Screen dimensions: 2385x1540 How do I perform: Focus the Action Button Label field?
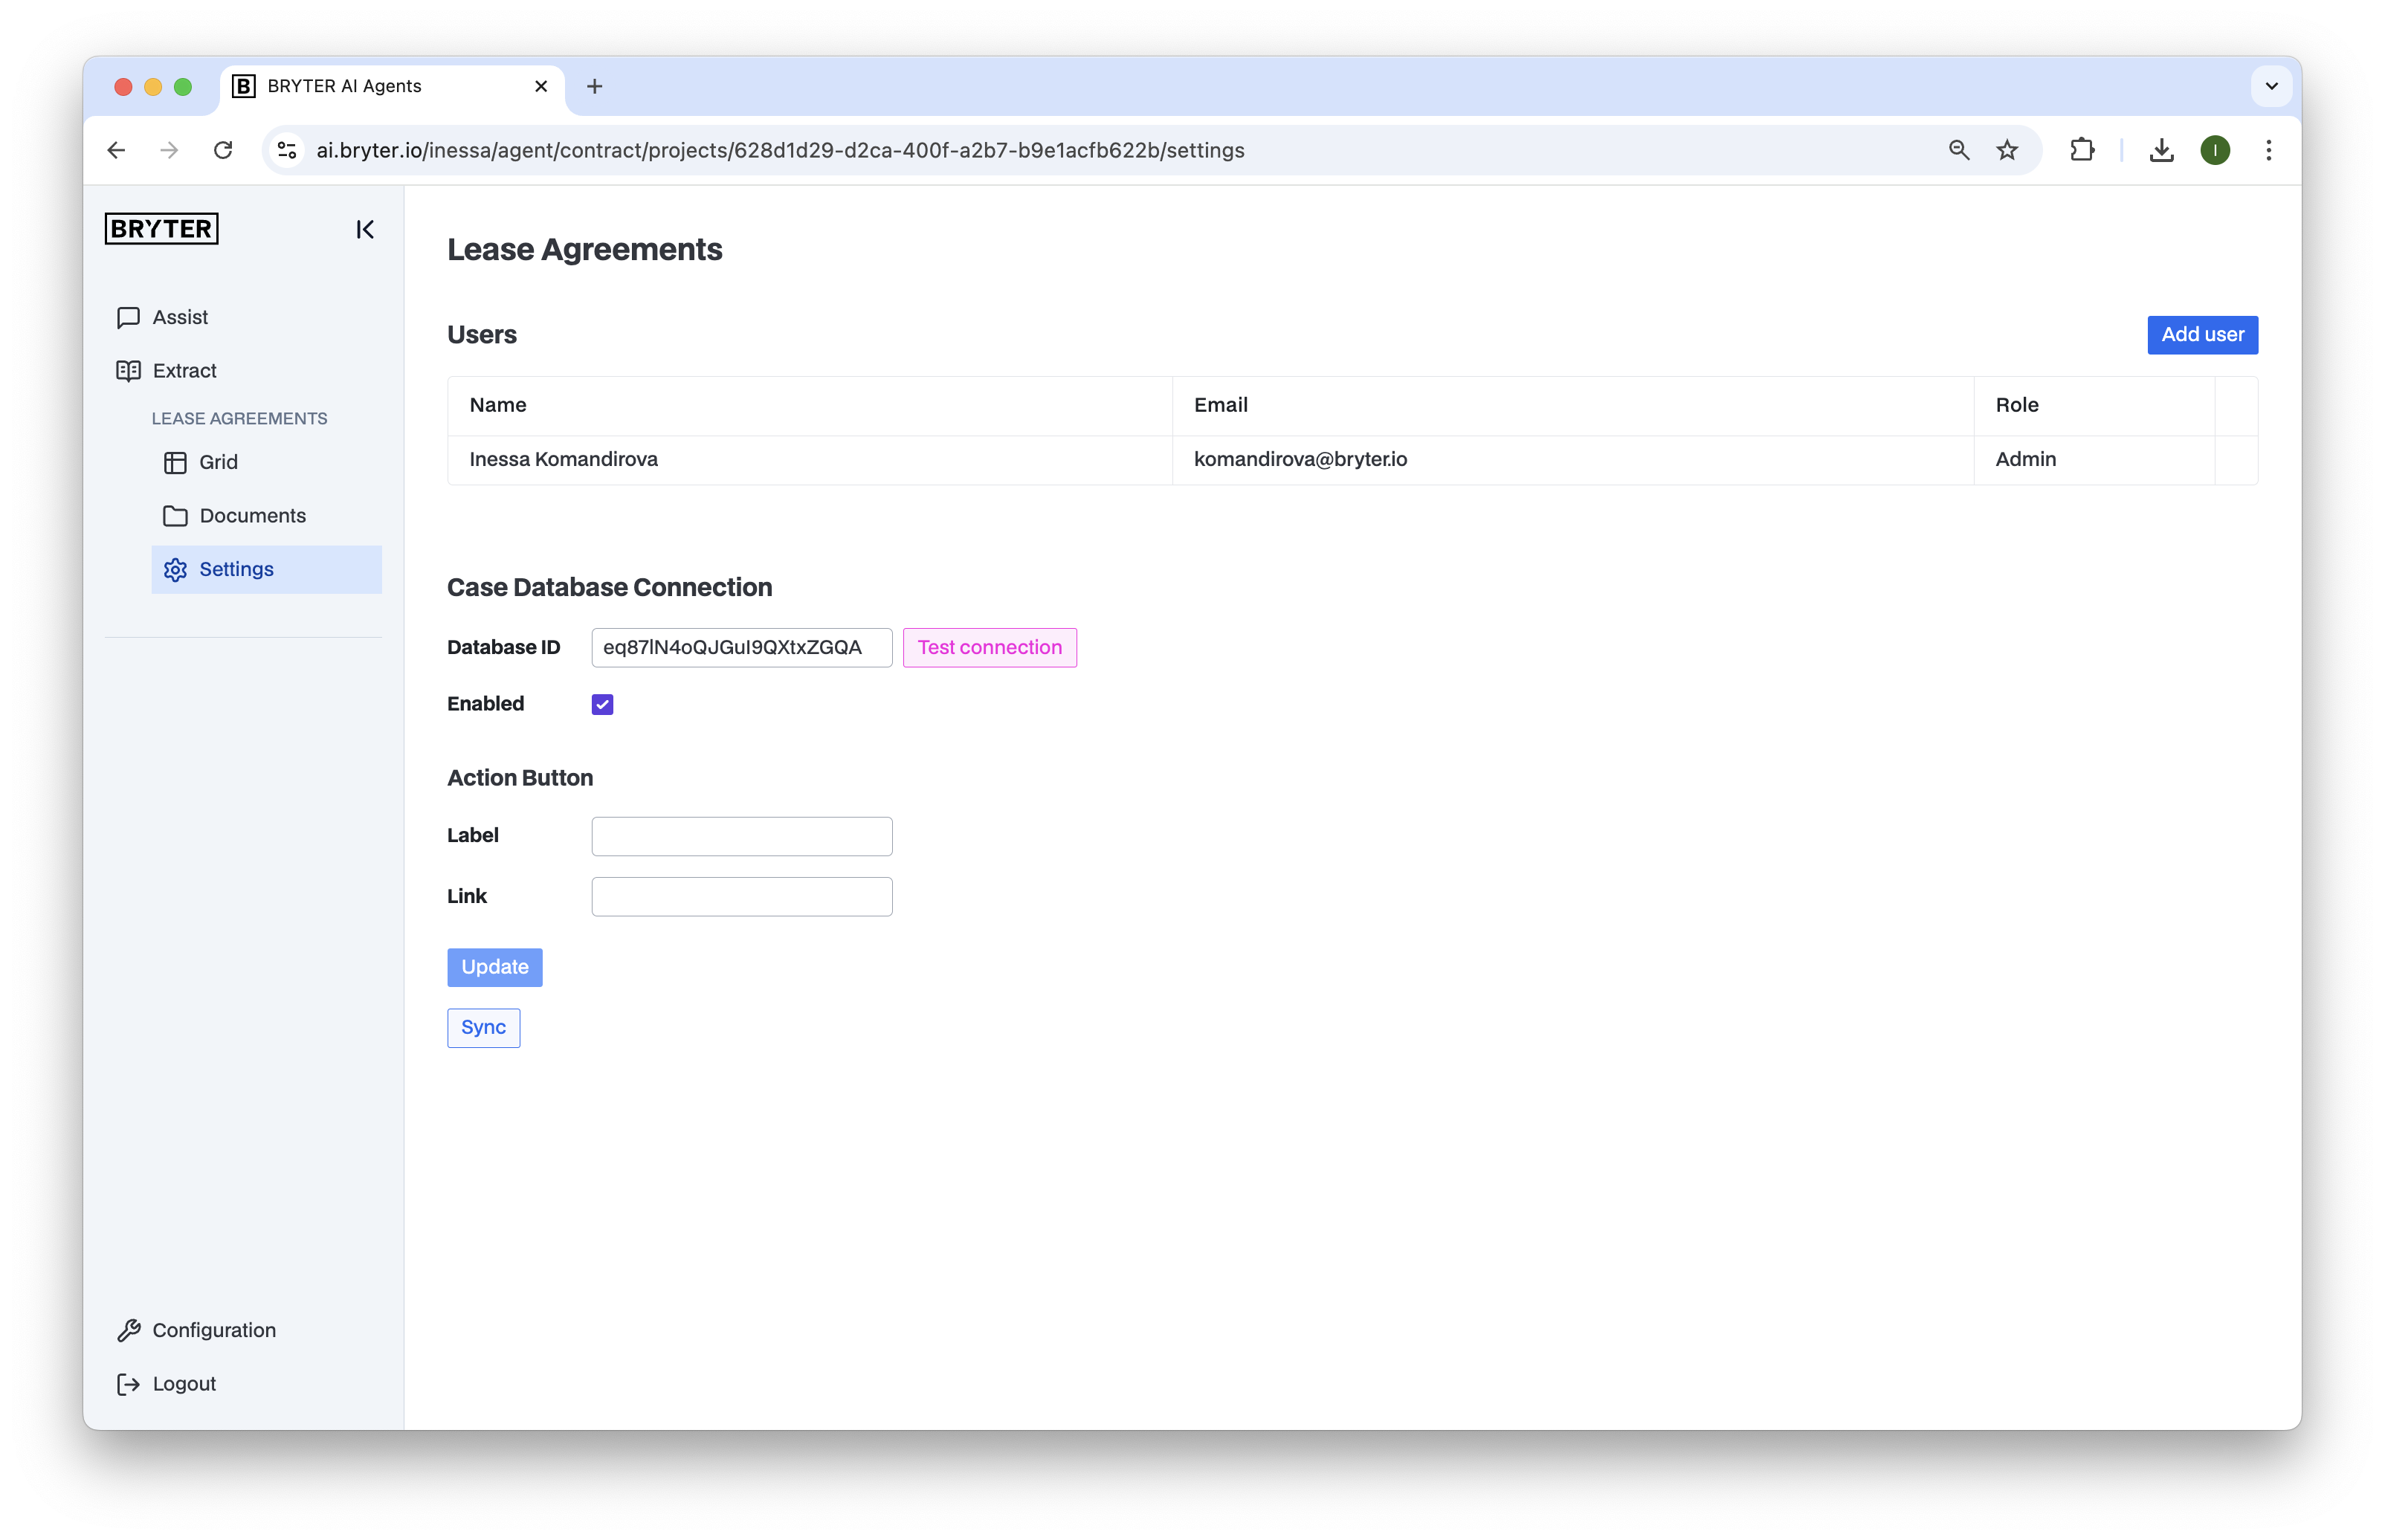(741, 836)
